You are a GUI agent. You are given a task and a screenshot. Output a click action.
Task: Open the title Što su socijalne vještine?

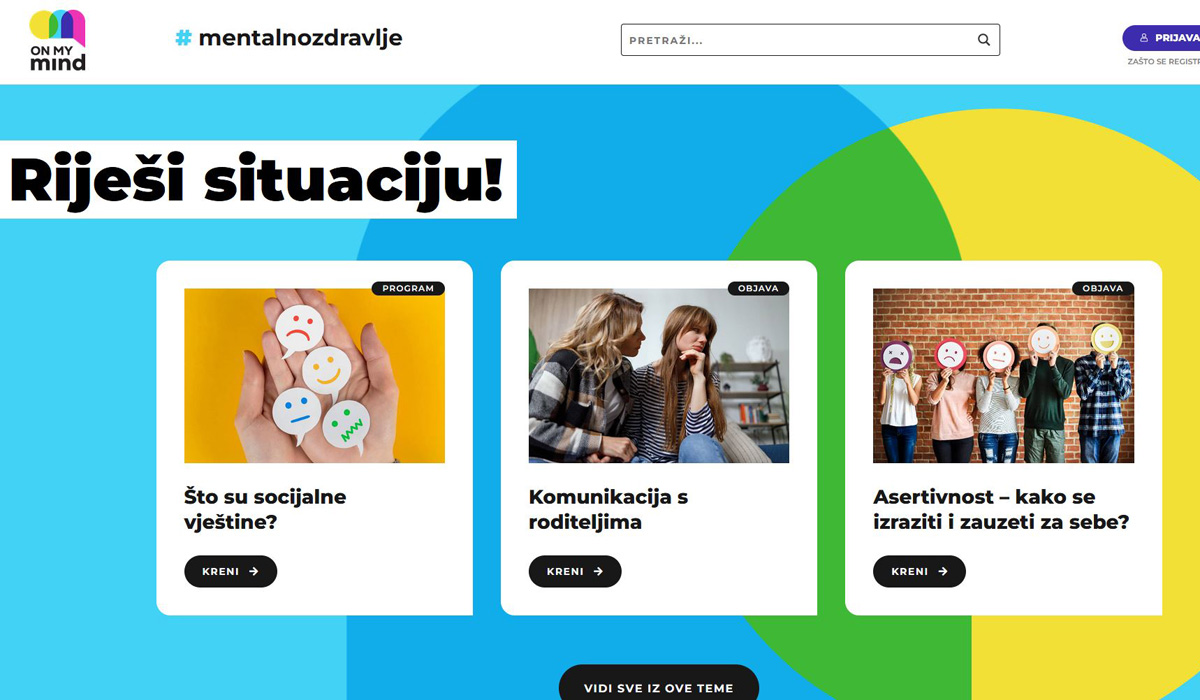pyautogui.click(x=265, y=509)
